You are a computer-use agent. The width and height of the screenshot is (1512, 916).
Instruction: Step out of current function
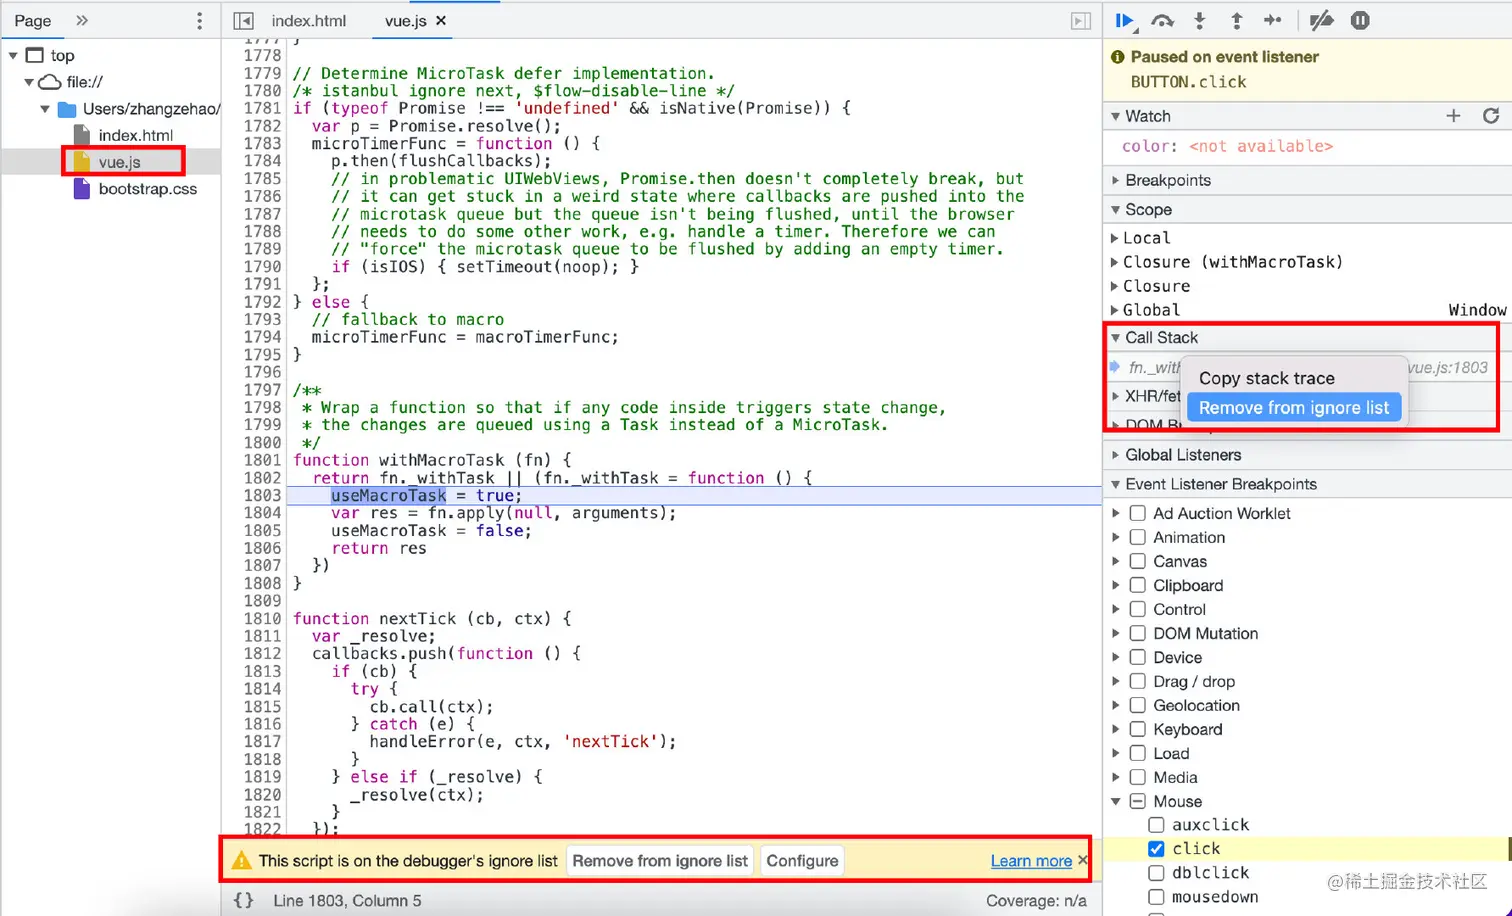(1237, 20)
